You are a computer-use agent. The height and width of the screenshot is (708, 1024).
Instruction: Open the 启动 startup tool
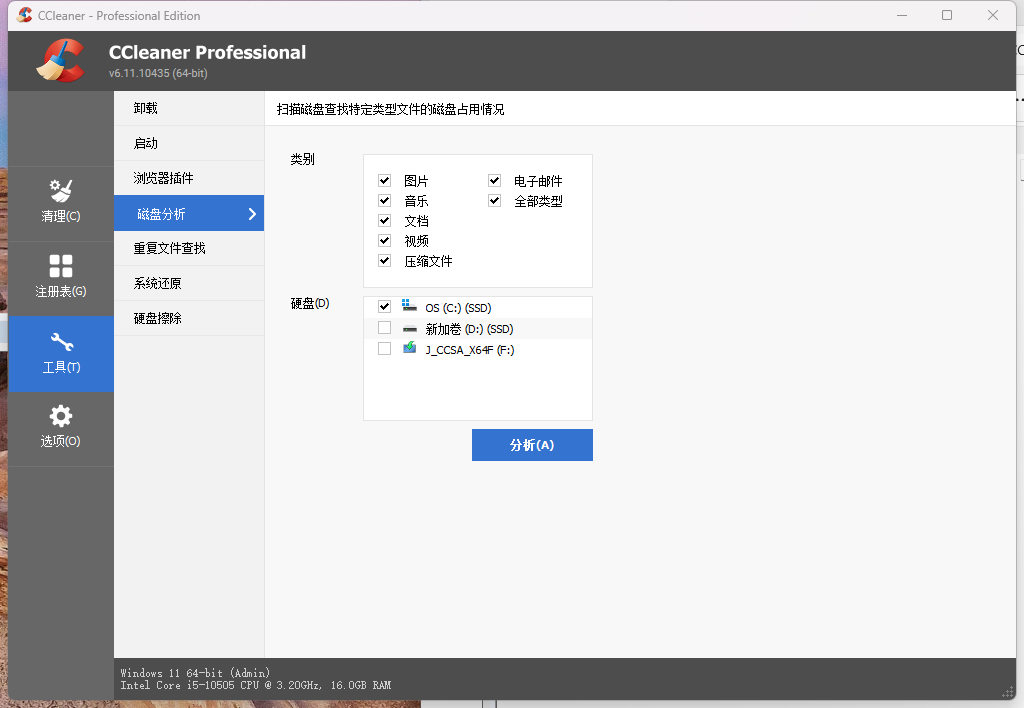(189, 143)
